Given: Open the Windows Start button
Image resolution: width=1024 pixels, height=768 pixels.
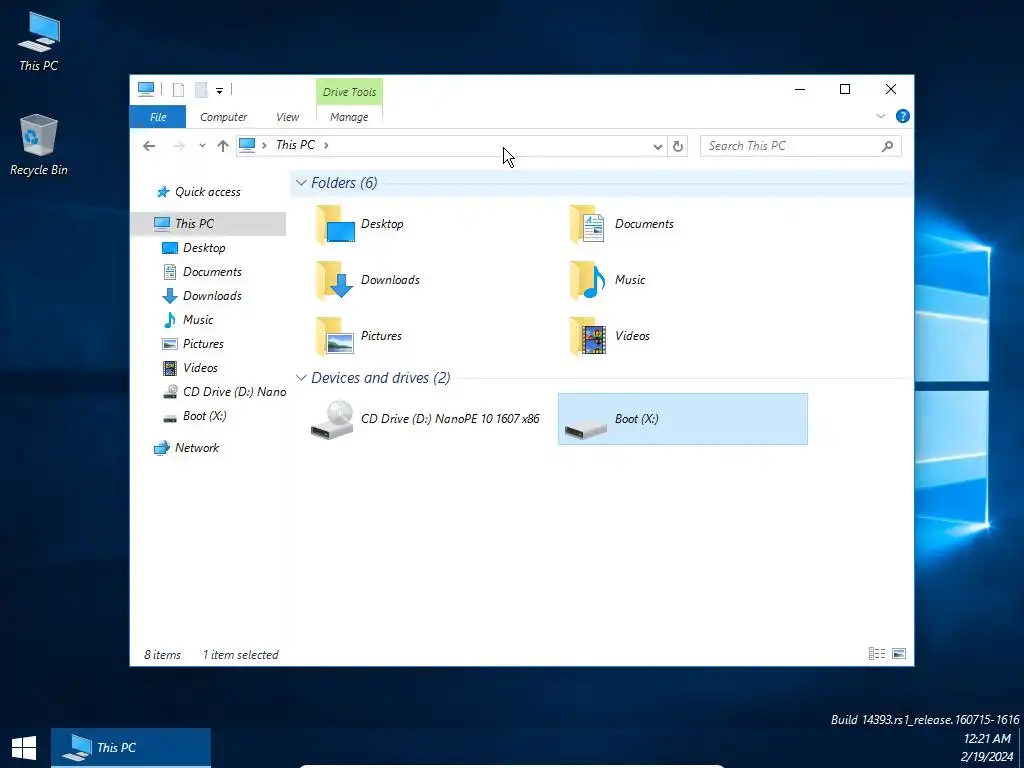Looking at the screenshot, I should click(24, 748).
